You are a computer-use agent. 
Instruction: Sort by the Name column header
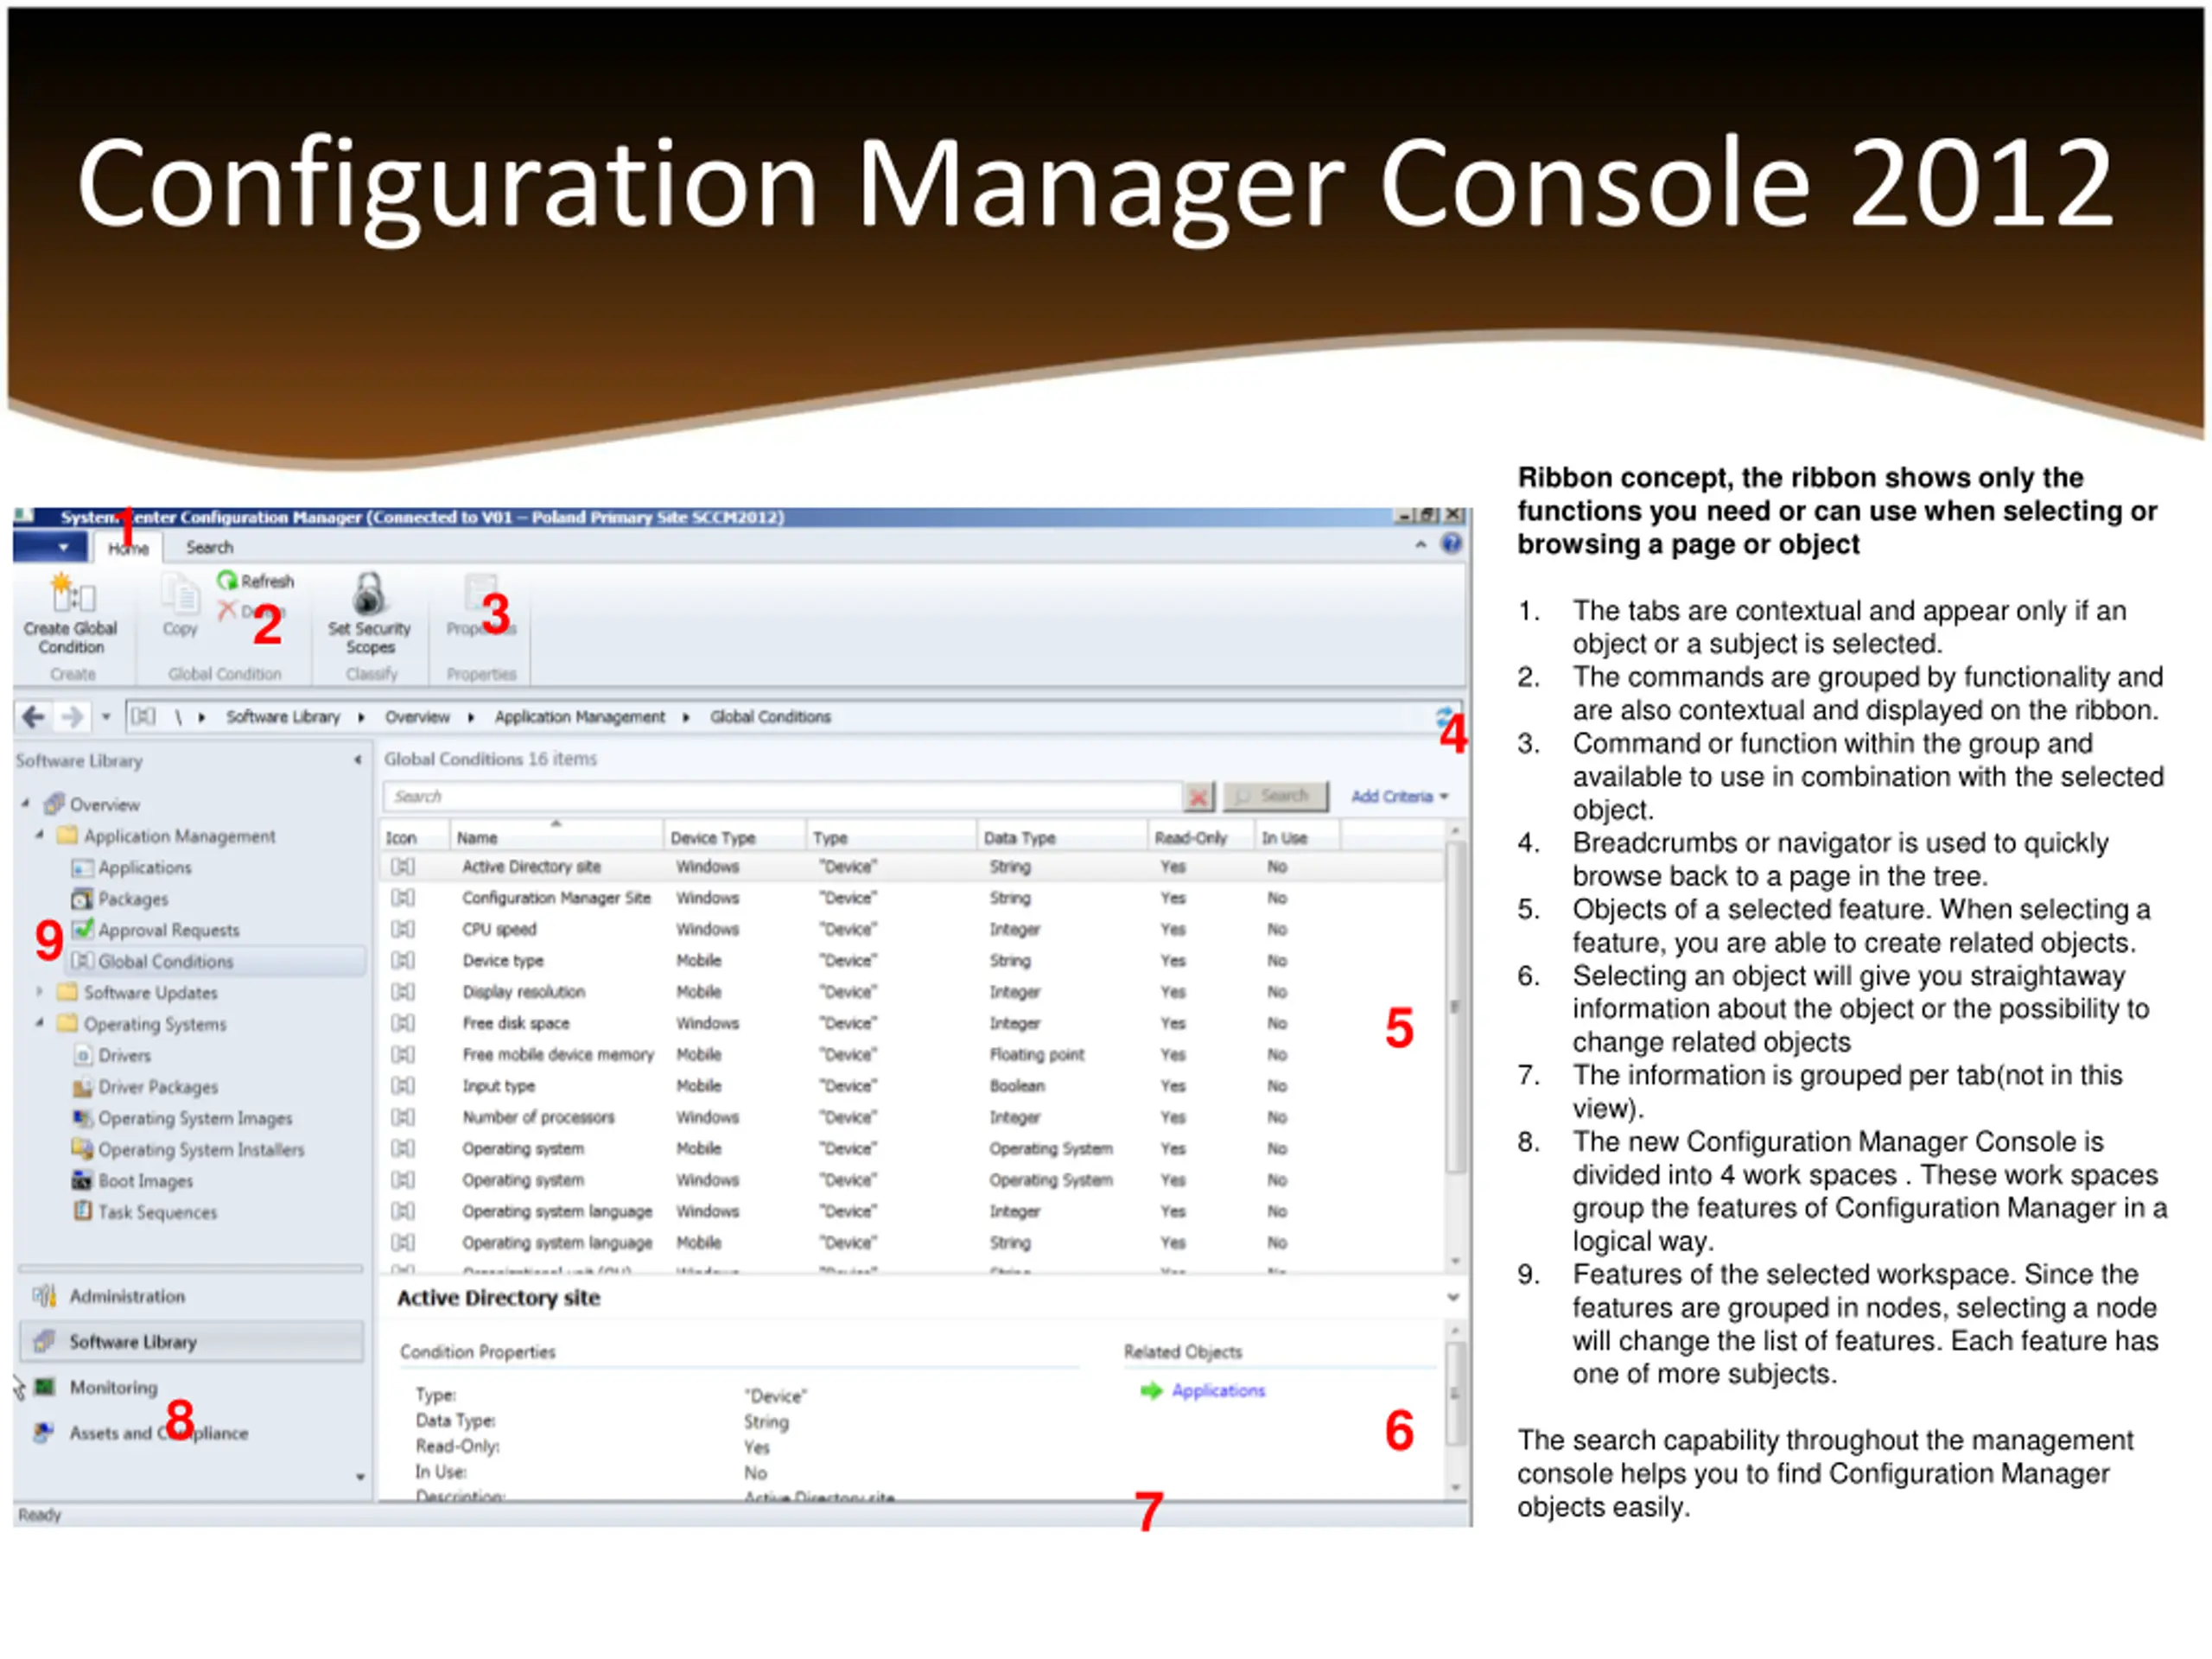pyautogui.click(x=555, y=837)
